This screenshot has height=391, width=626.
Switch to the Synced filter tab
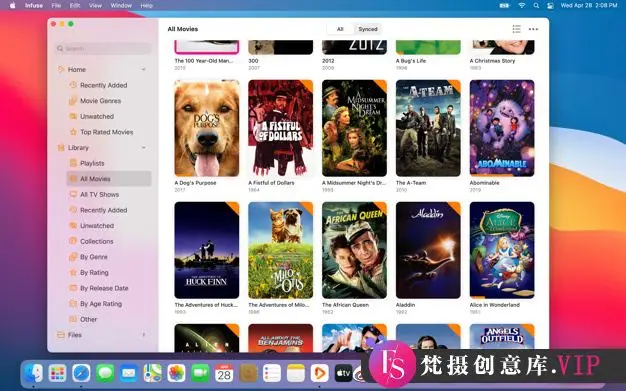(x=368, y=29)
